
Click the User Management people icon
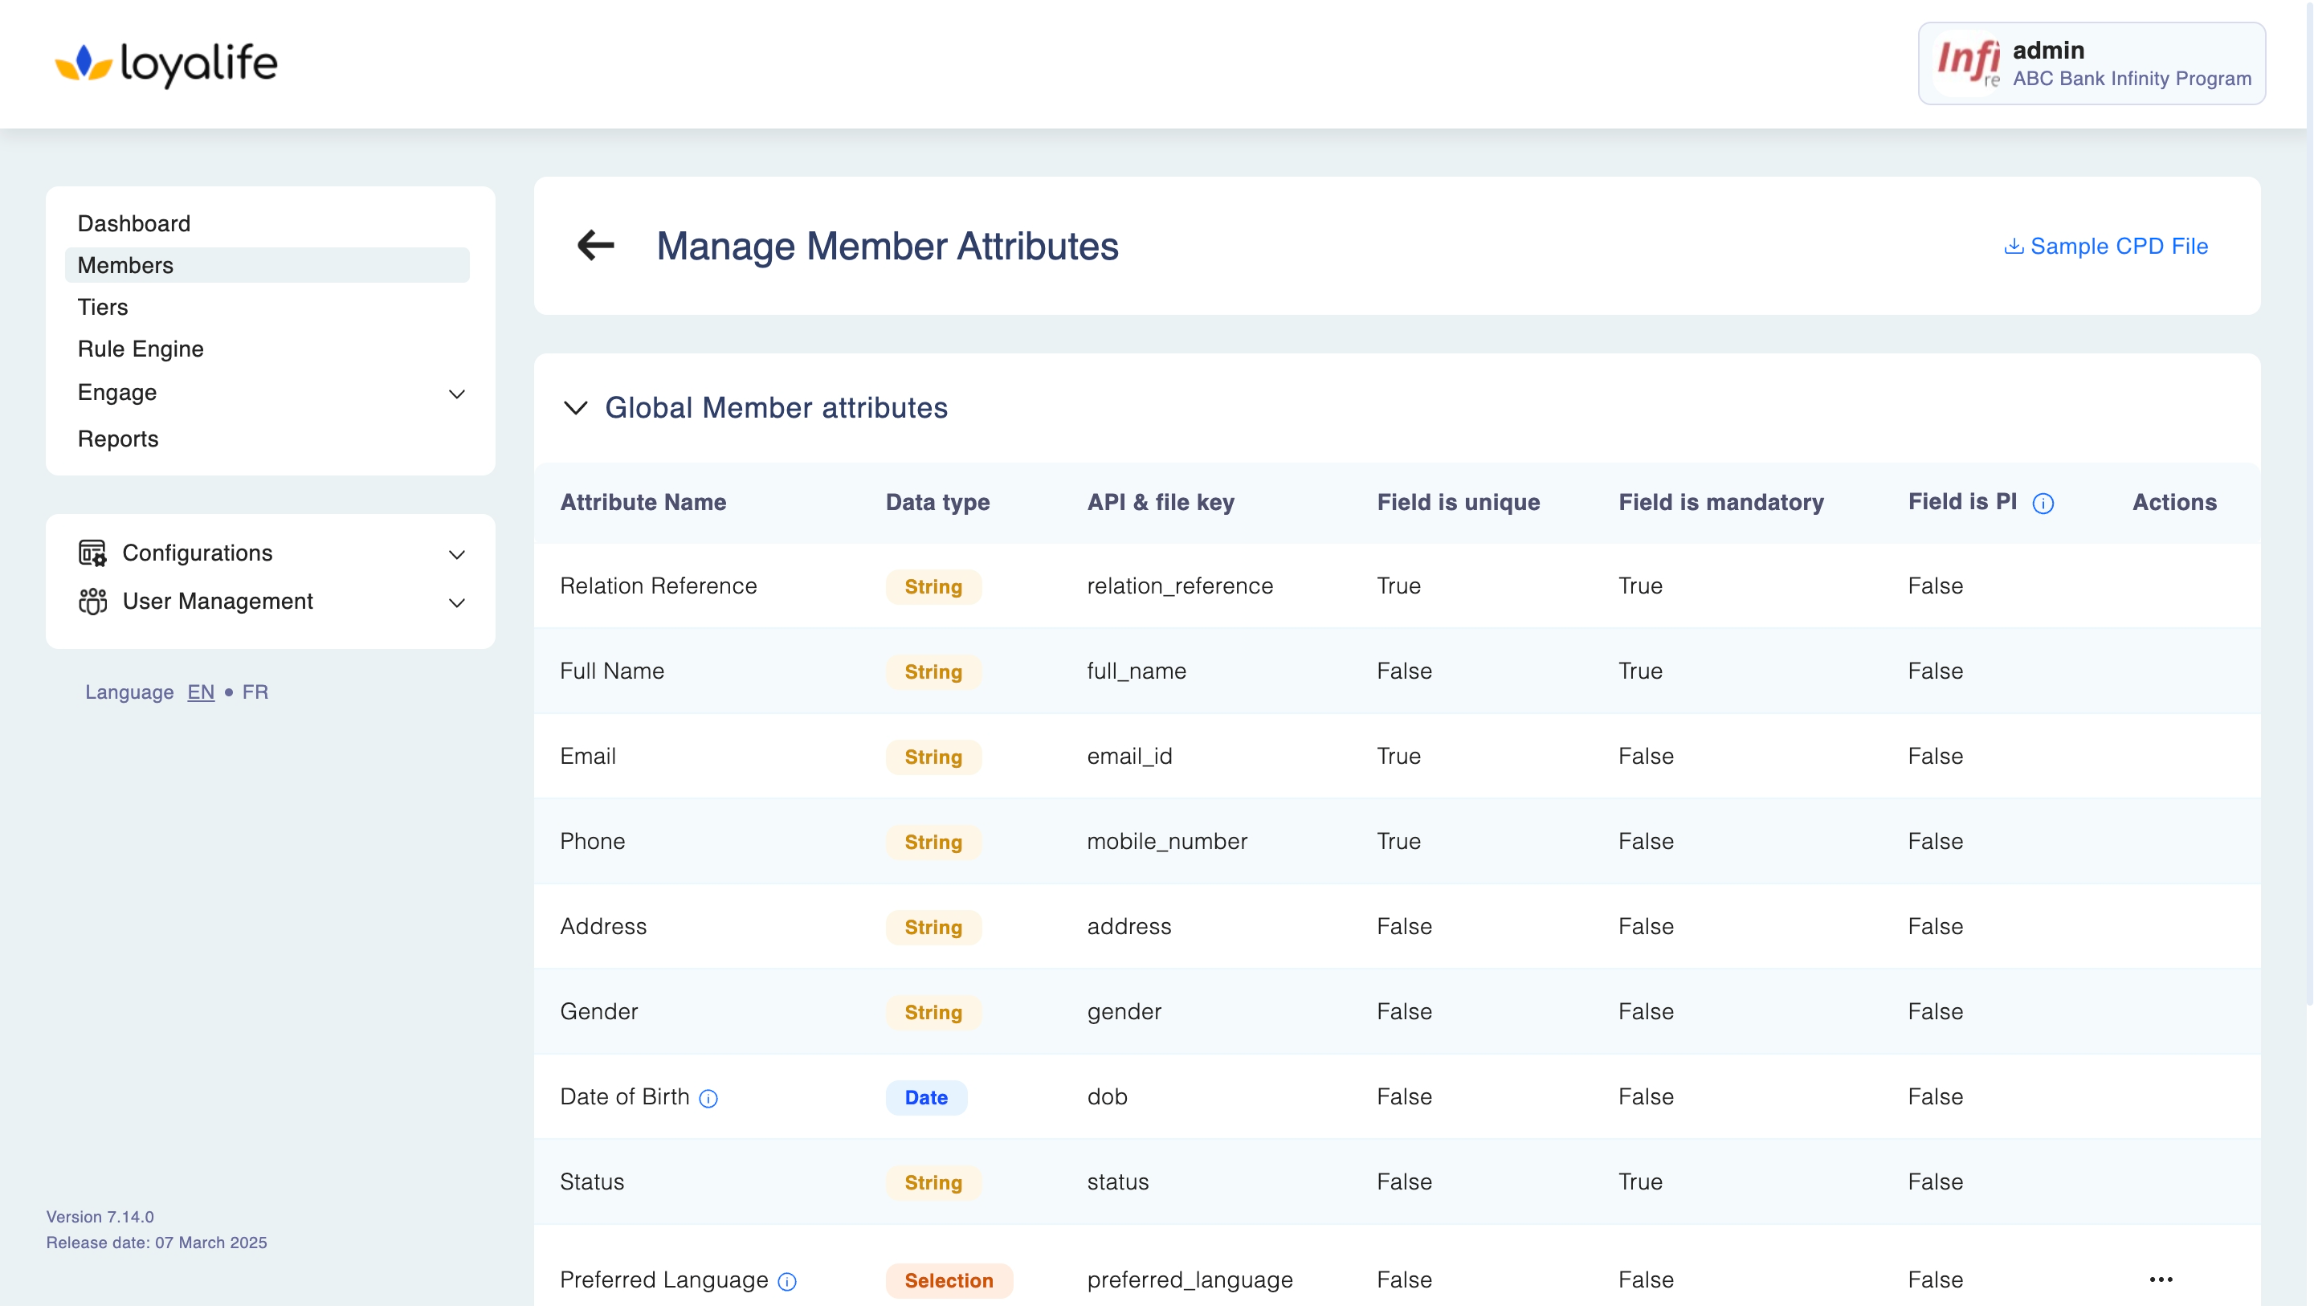point(92,601)
